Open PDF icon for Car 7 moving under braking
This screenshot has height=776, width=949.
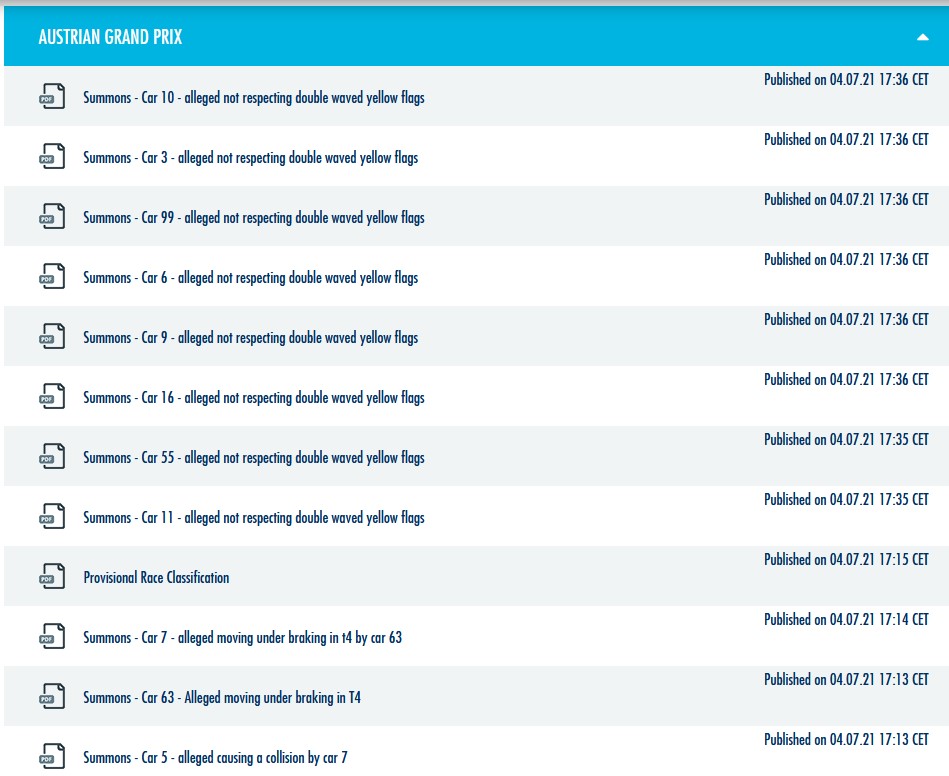tap(52, 636)
